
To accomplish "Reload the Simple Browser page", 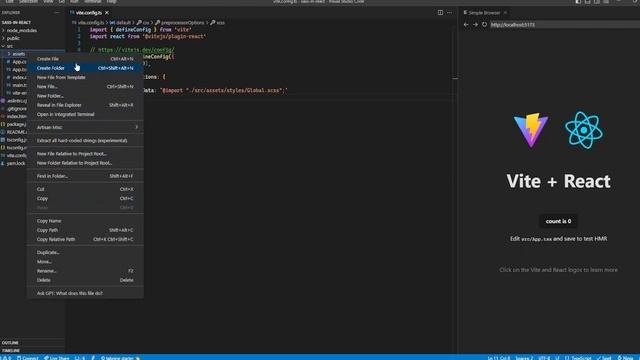I will point(484,24).
